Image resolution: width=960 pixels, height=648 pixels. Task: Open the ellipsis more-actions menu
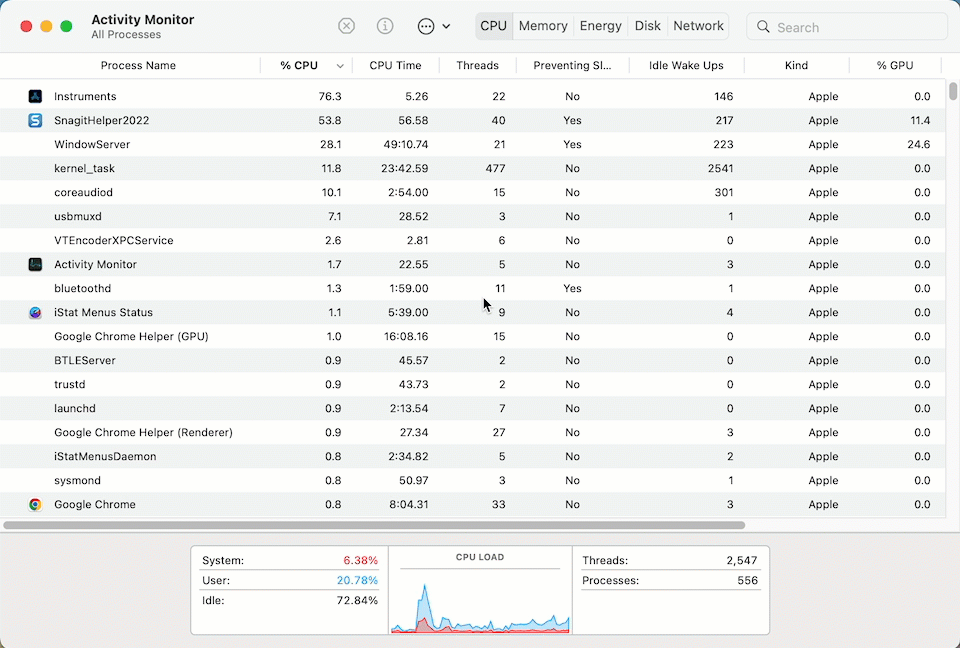[x=433, y=26]
